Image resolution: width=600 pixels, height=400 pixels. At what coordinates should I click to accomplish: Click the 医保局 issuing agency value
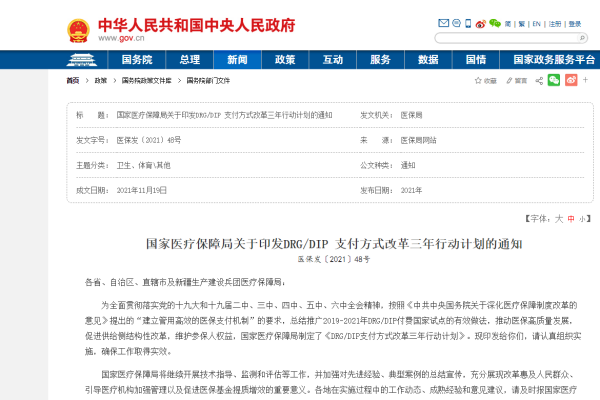[411, 115]
